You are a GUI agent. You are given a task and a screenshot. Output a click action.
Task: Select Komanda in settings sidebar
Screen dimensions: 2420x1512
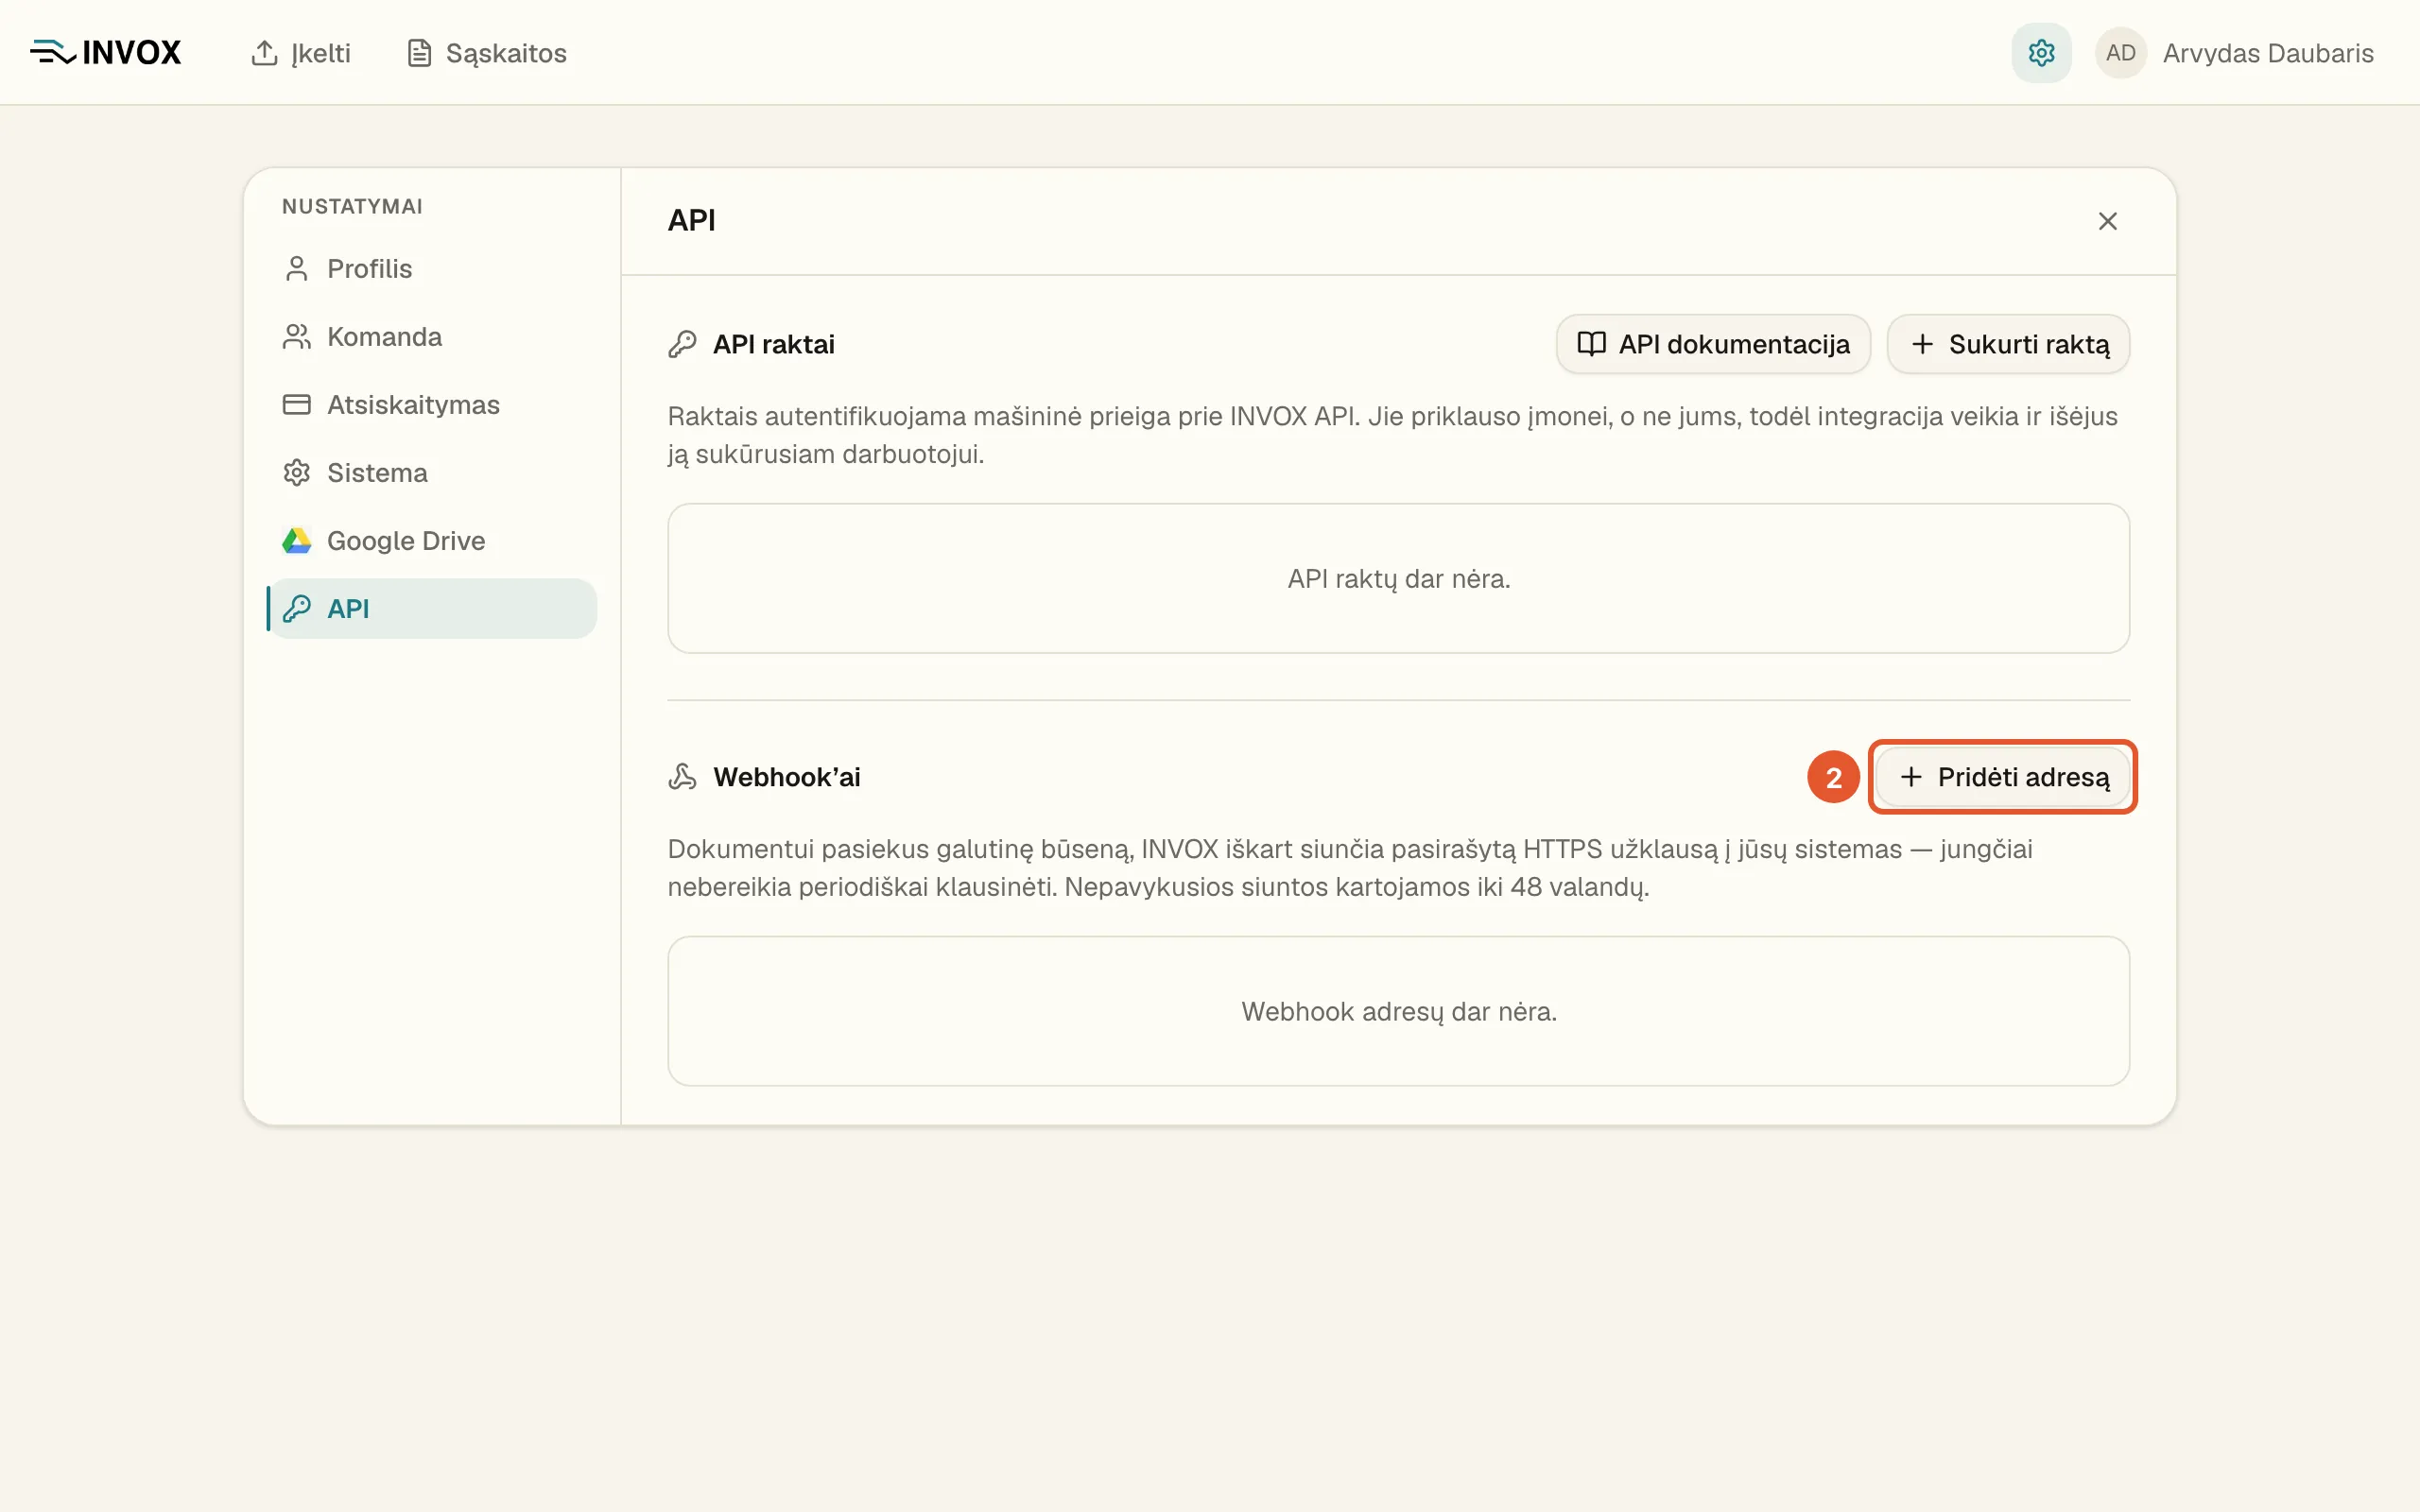coord(432,337)
